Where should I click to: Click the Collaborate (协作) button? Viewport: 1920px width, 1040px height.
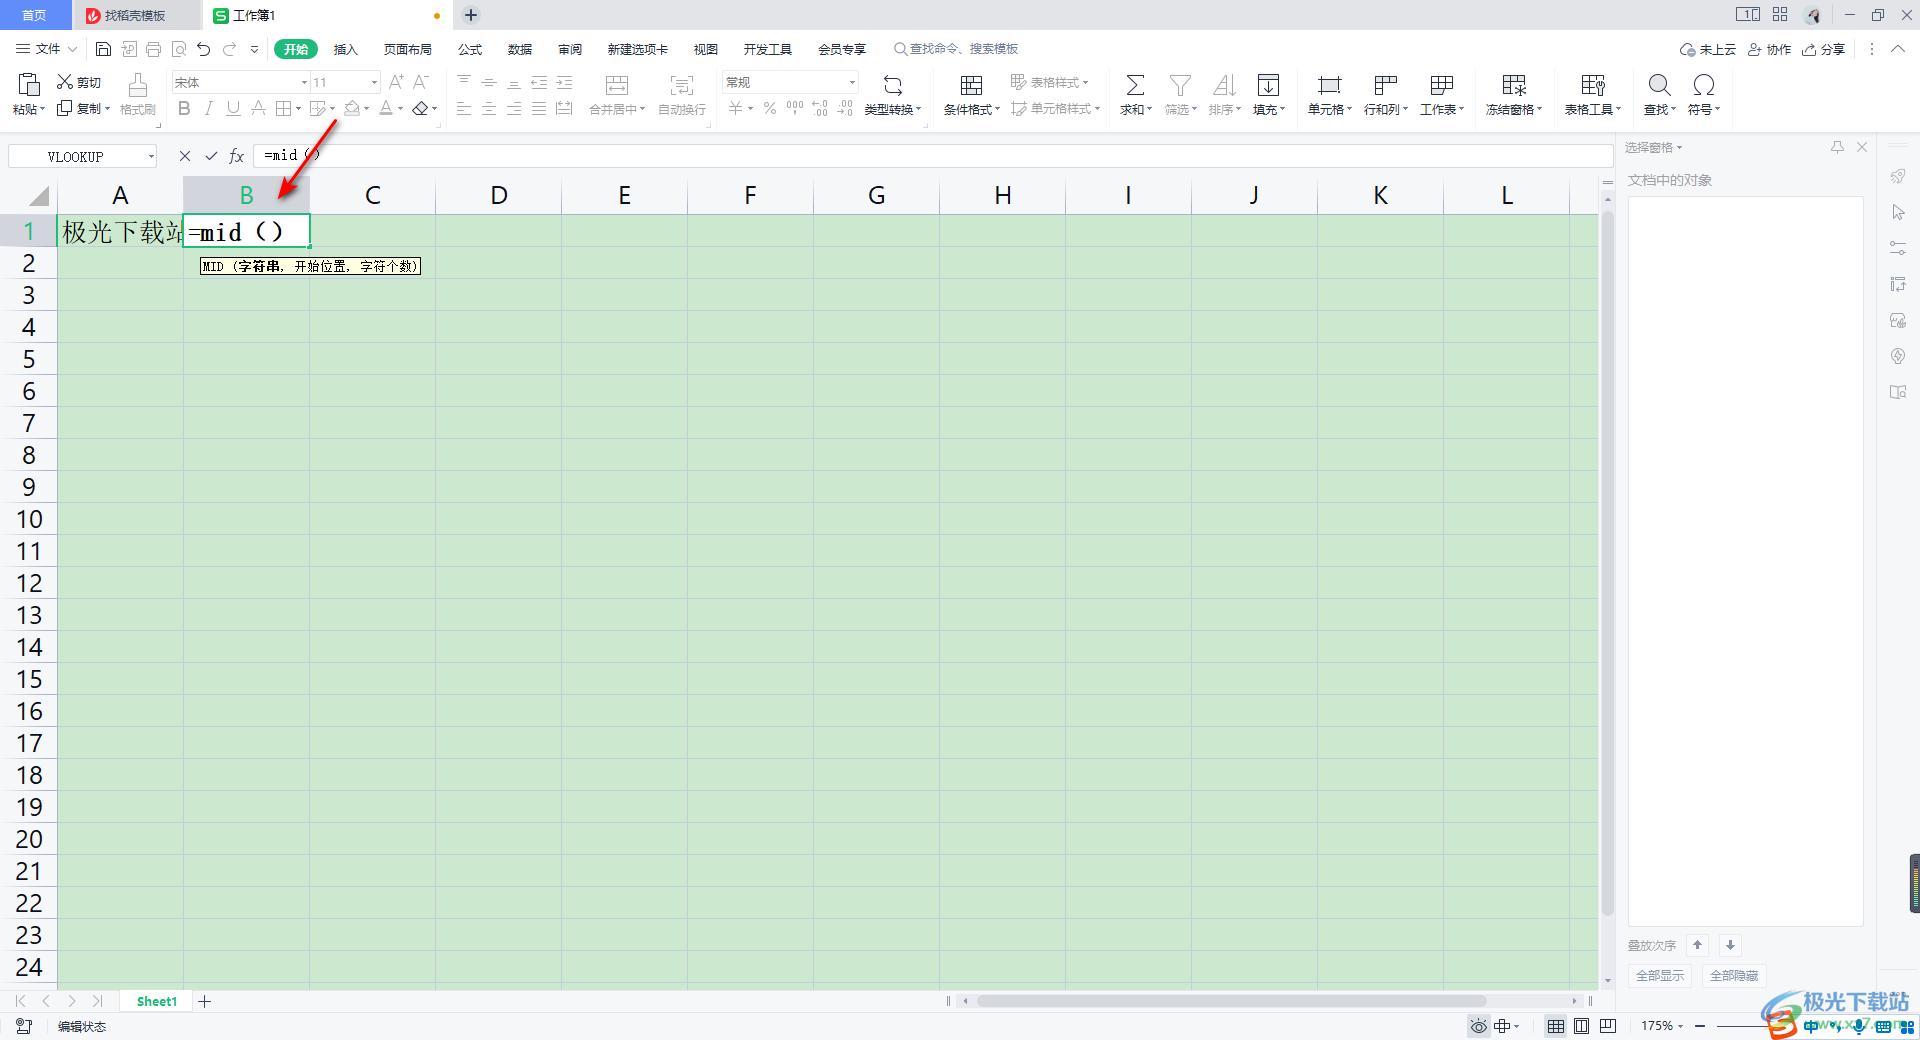tap(1769, 49)
